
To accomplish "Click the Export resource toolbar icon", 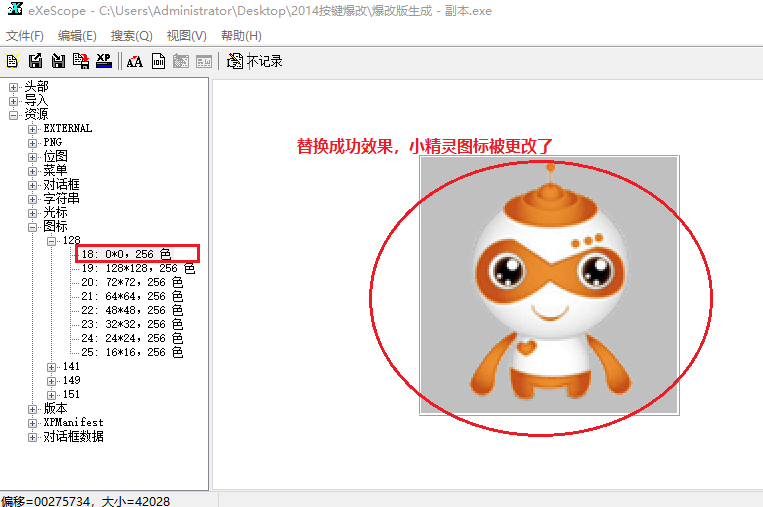I will pos(80,61).
